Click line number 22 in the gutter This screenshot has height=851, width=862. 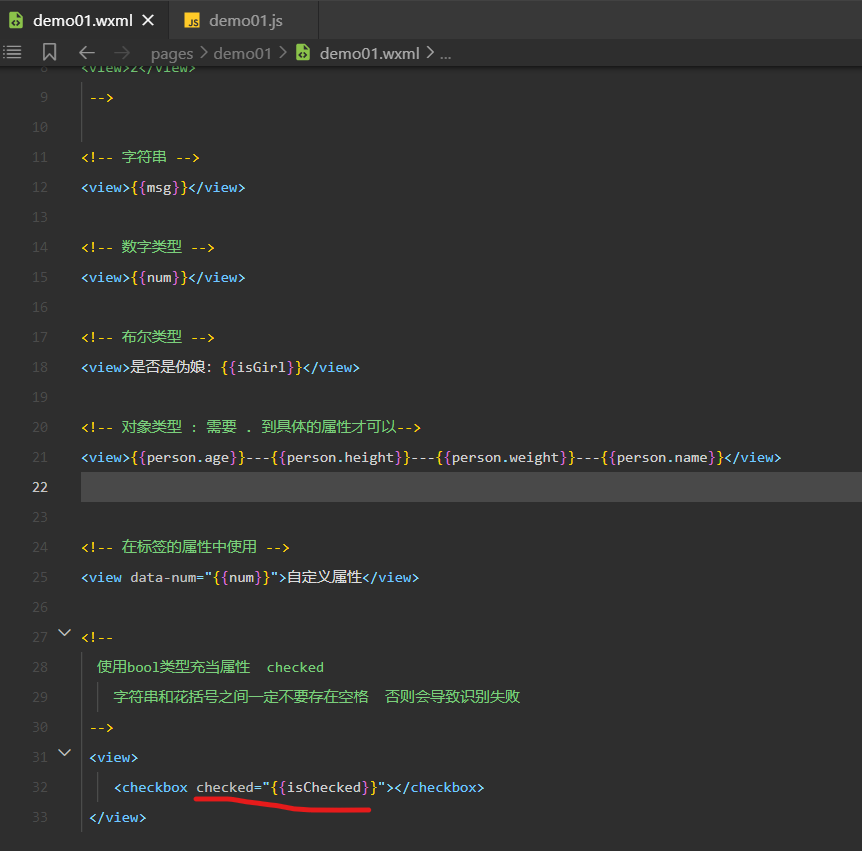click(40, 487)
